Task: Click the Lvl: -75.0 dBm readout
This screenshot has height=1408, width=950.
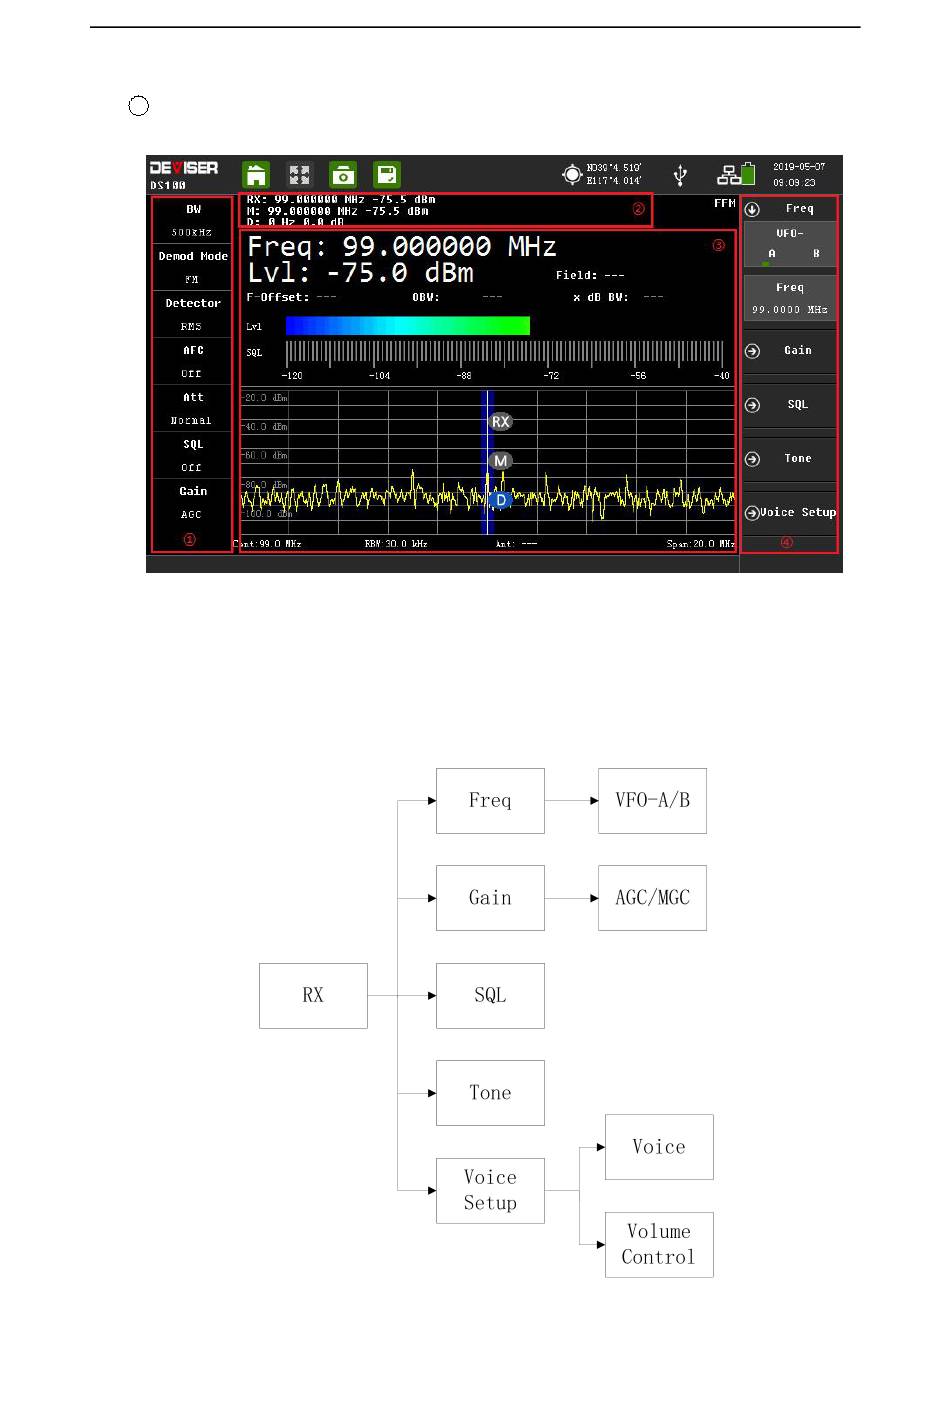Action: click(x=360, y=273)
